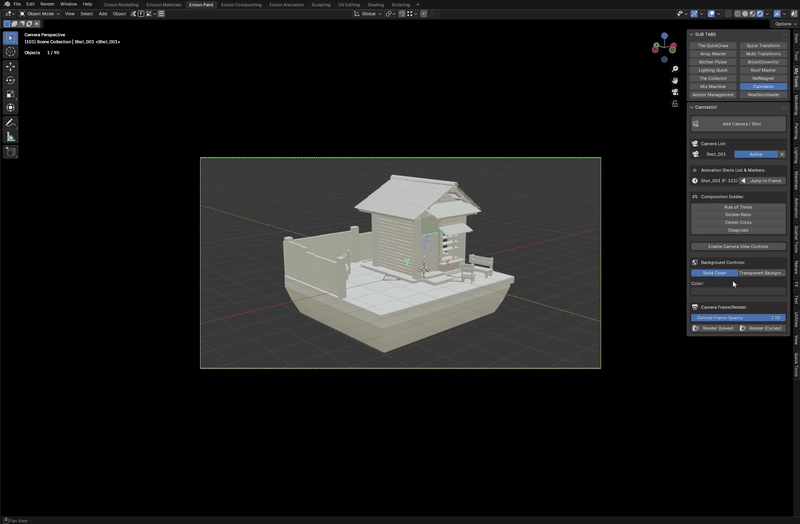The width and height of the screenshot is (800, 524).
Task: Click the hamburger list icon in the header
Action: [x=161, y=14]
